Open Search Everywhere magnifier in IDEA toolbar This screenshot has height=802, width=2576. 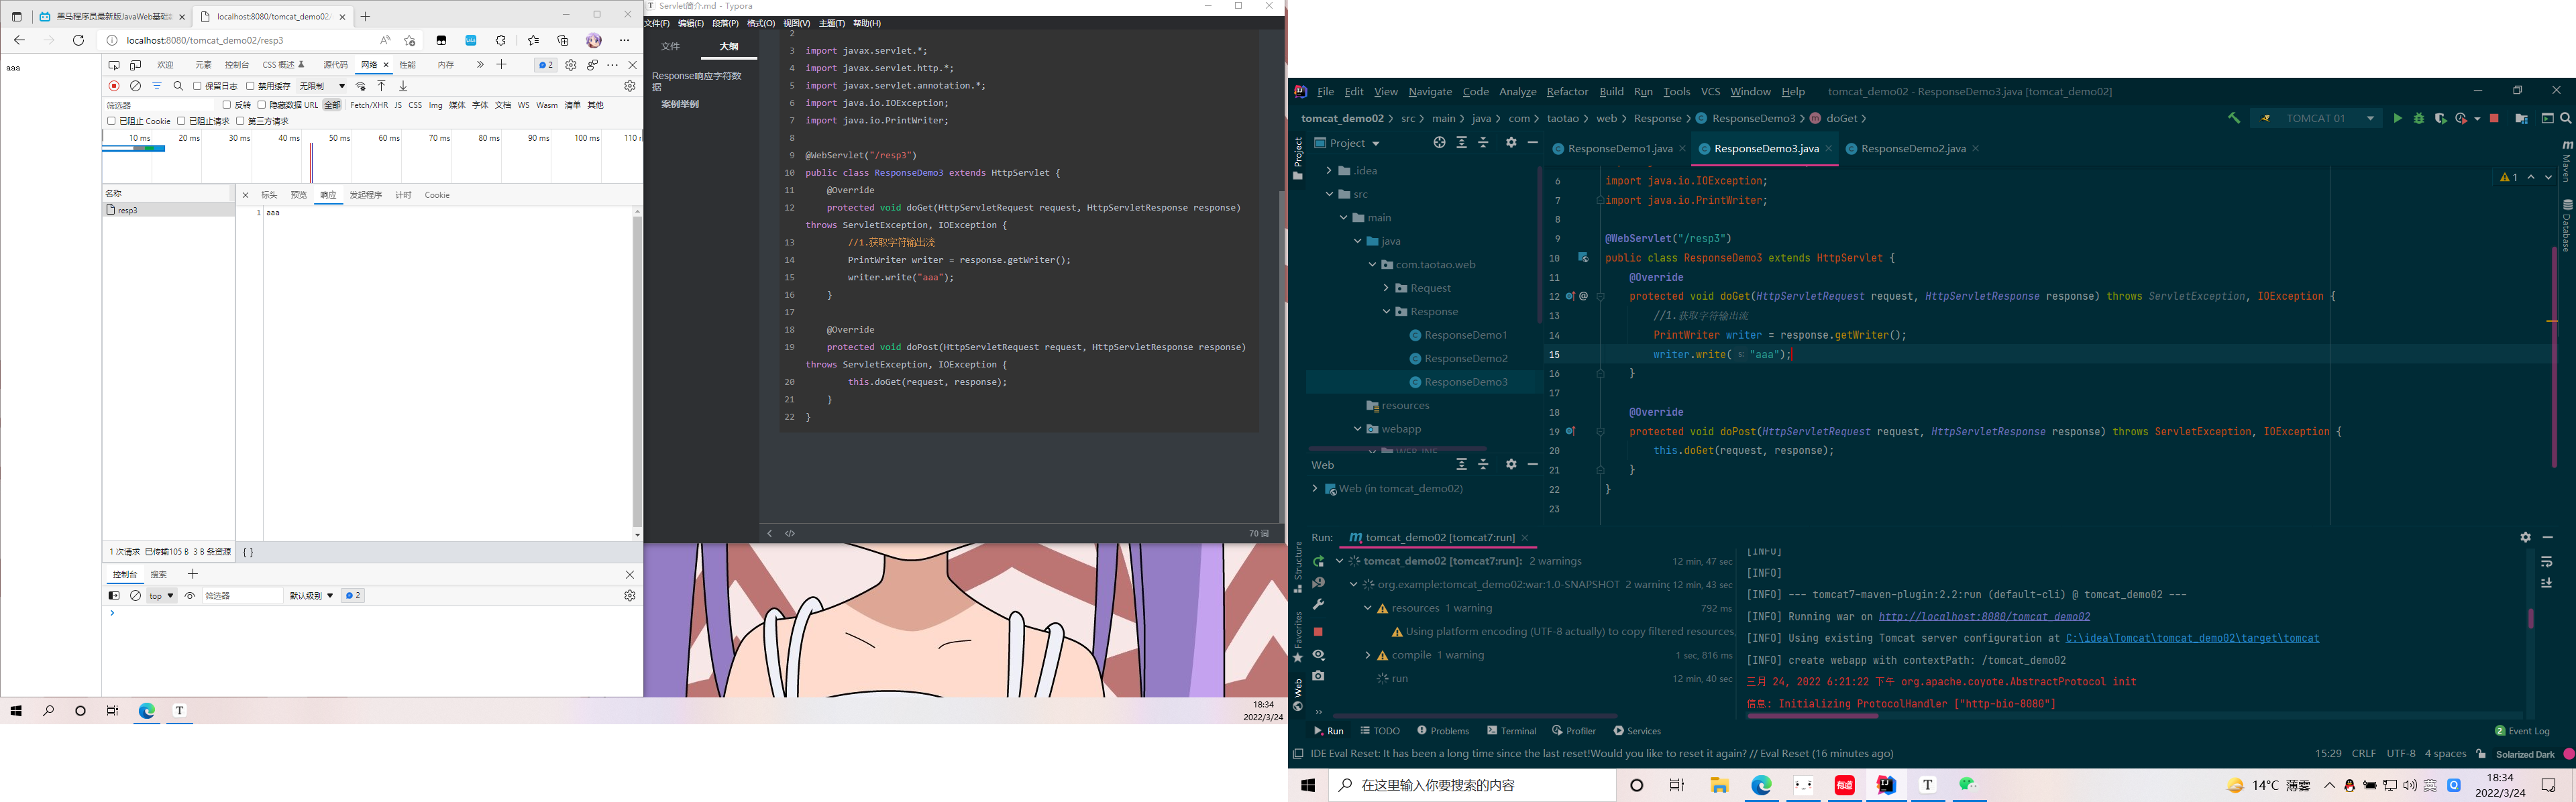pyautogui.click(x=2565, y=118)
